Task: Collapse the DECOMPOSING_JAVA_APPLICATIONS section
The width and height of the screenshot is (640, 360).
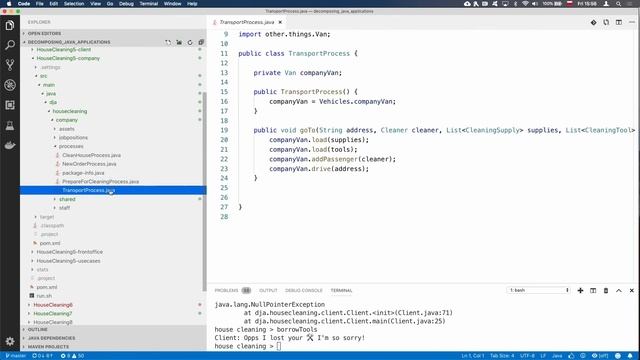Action: [x=69, y=42]
